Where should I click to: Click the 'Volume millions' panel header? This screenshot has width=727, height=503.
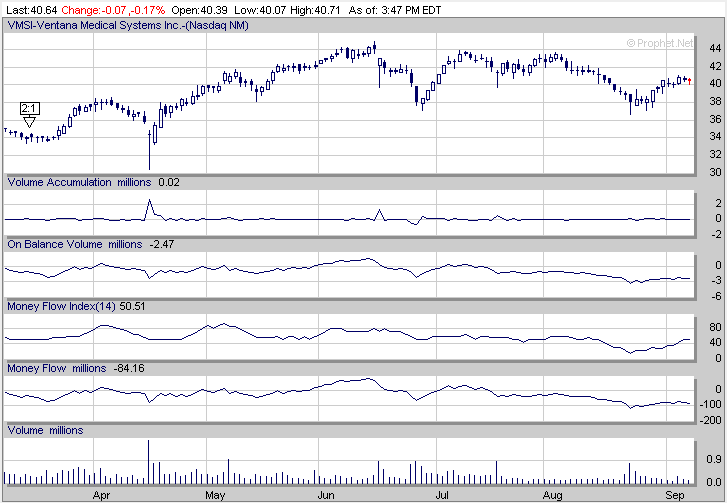point(45,431)
